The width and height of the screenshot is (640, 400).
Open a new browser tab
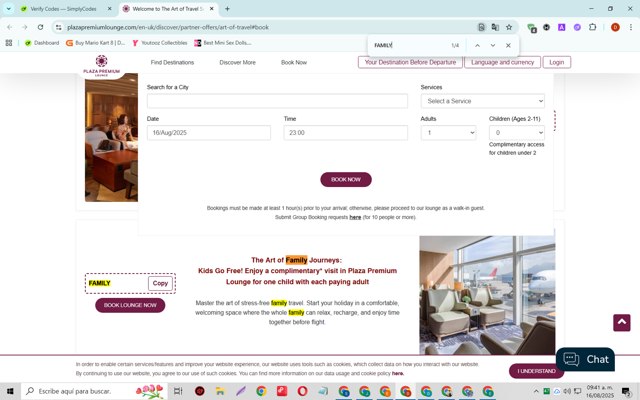227,9
